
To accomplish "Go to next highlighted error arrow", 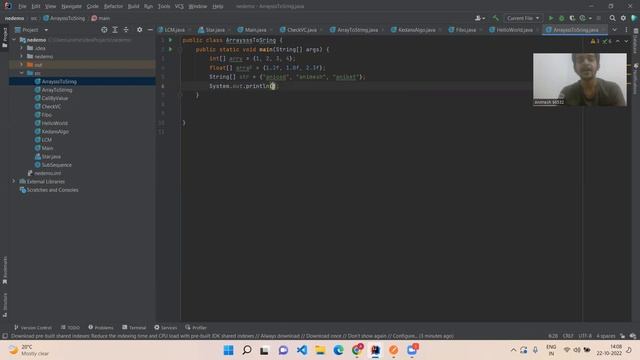I will [626, 41].
